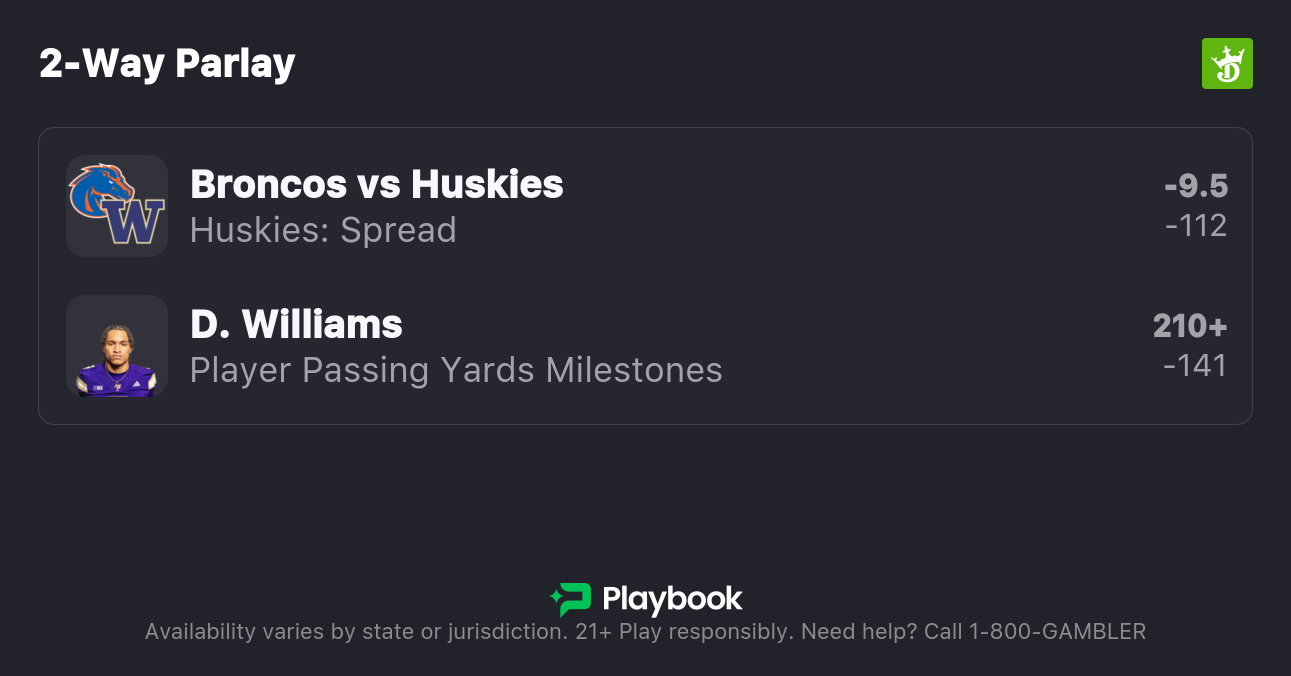
Task: Click the Playbook wordmark text
Action: click(x=672, y=599)
